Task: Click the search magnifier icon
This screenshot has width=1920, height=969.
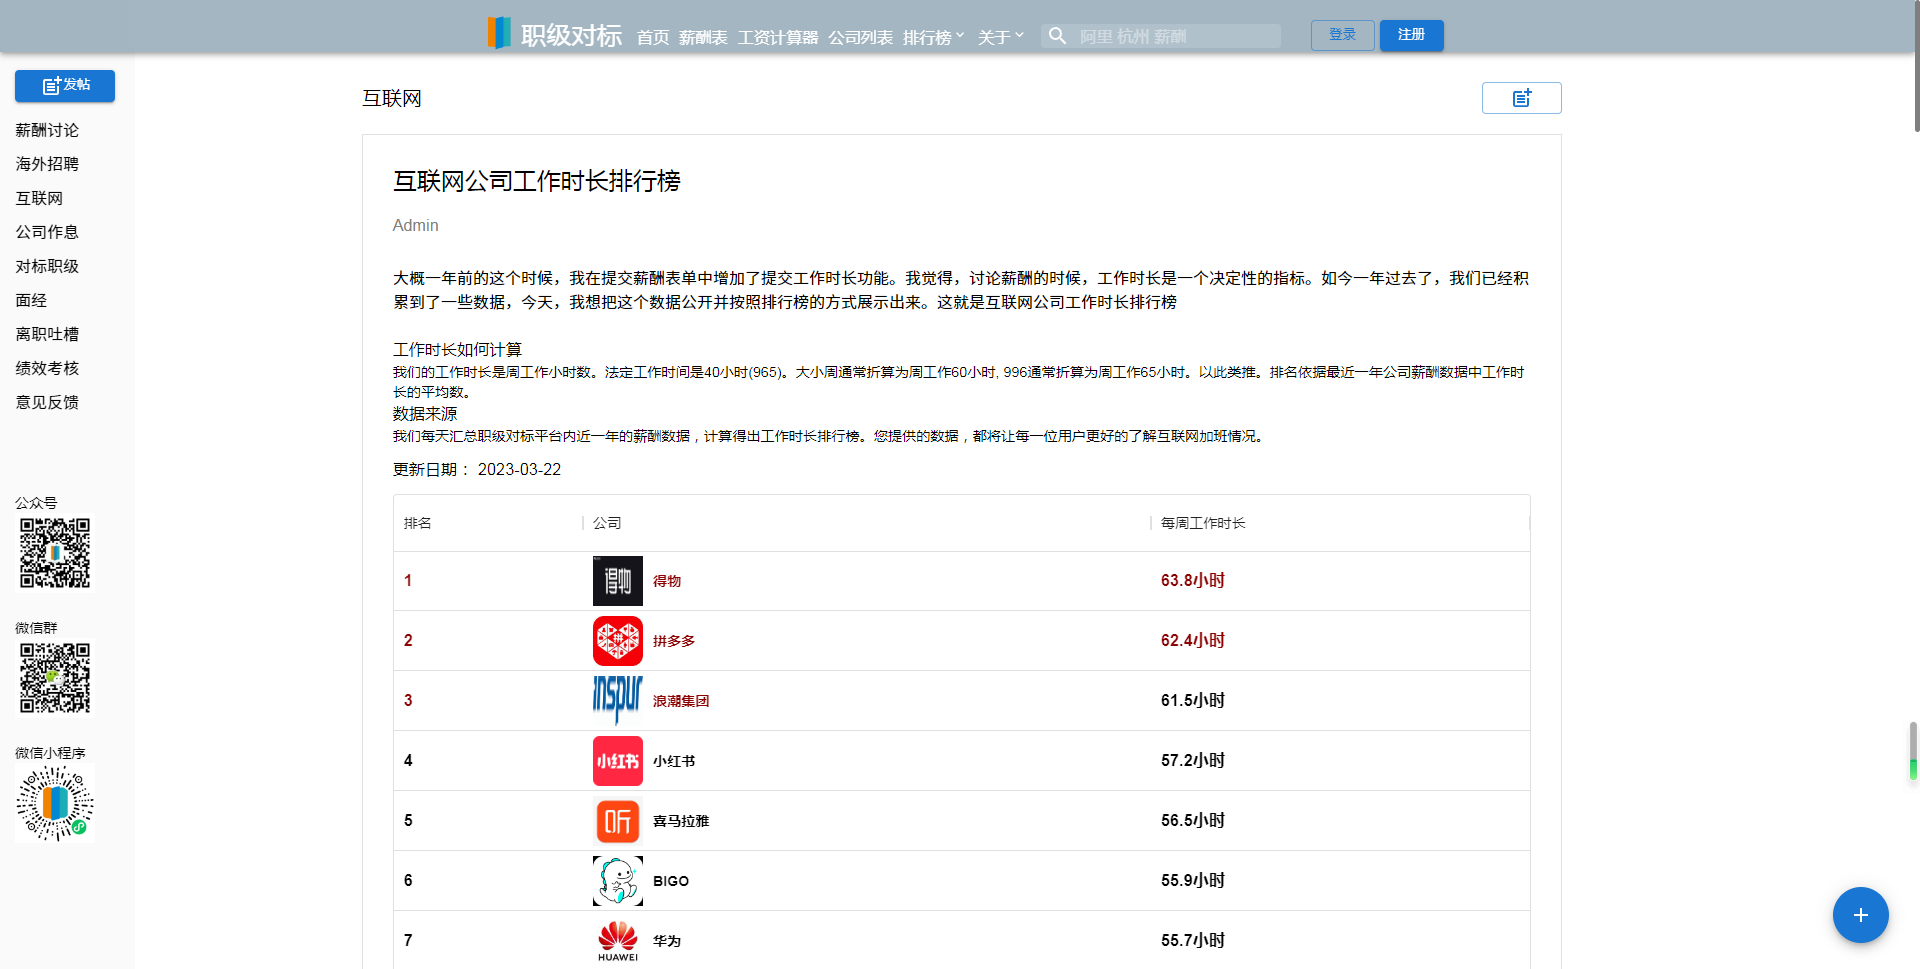Action: click(x=1057, y=36)
